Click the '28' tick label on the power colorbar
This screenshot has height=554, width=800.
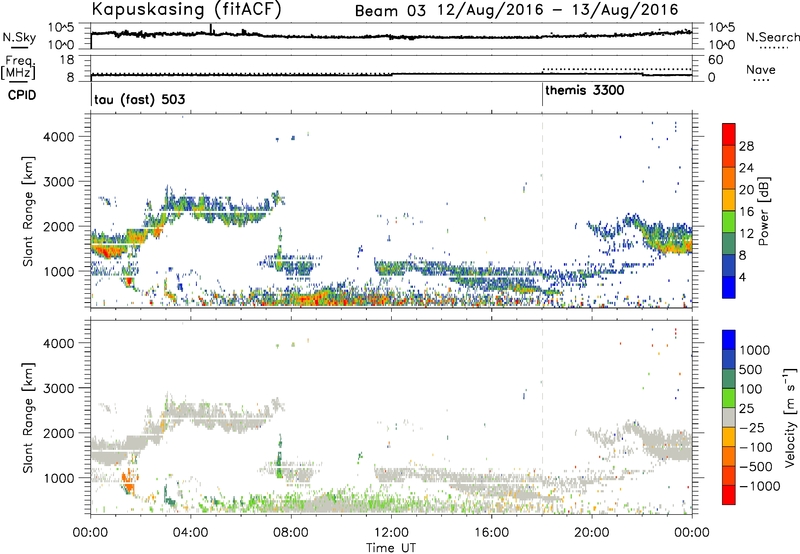(746, 146)
